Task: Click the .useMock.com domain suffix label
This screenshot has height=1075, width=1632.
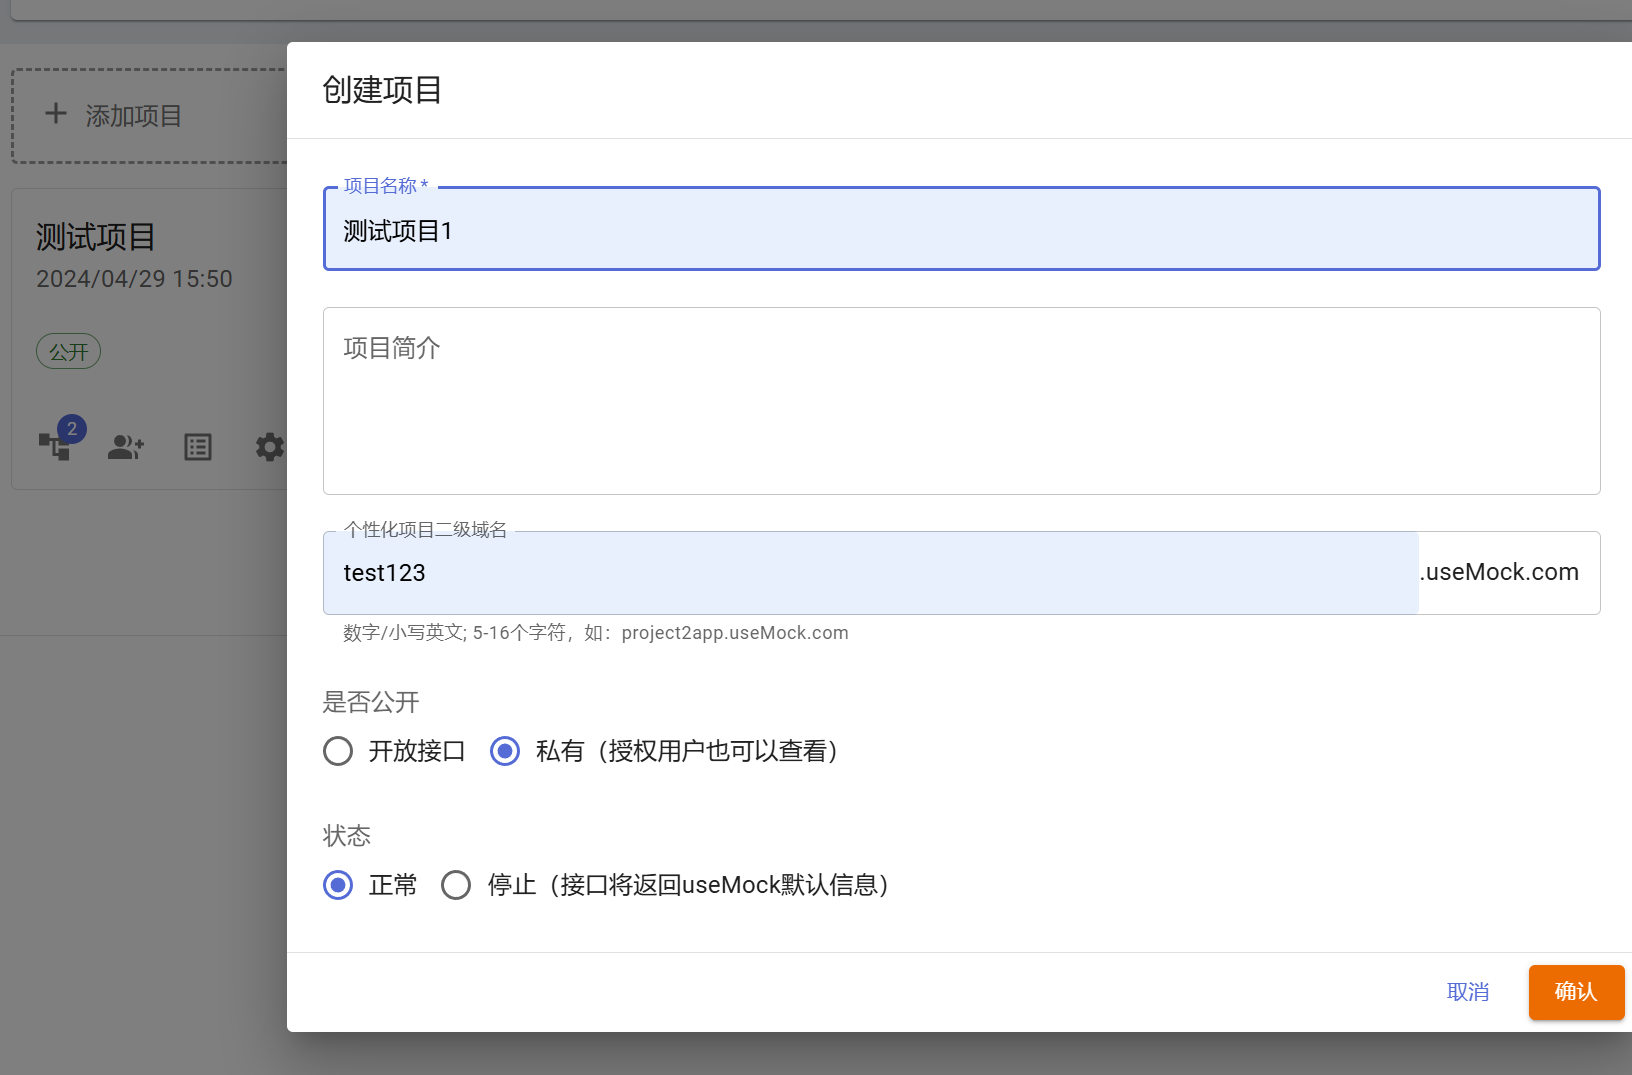Action: (x=1499, y=572)
